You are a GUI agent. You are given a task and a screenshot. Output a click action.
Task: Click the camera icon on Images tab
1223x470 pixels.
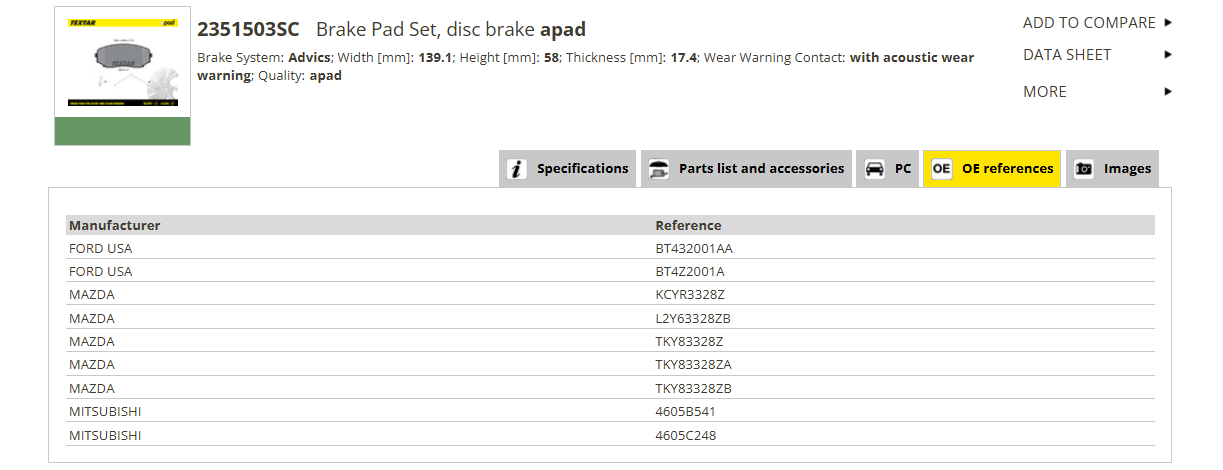[1084, 169]
